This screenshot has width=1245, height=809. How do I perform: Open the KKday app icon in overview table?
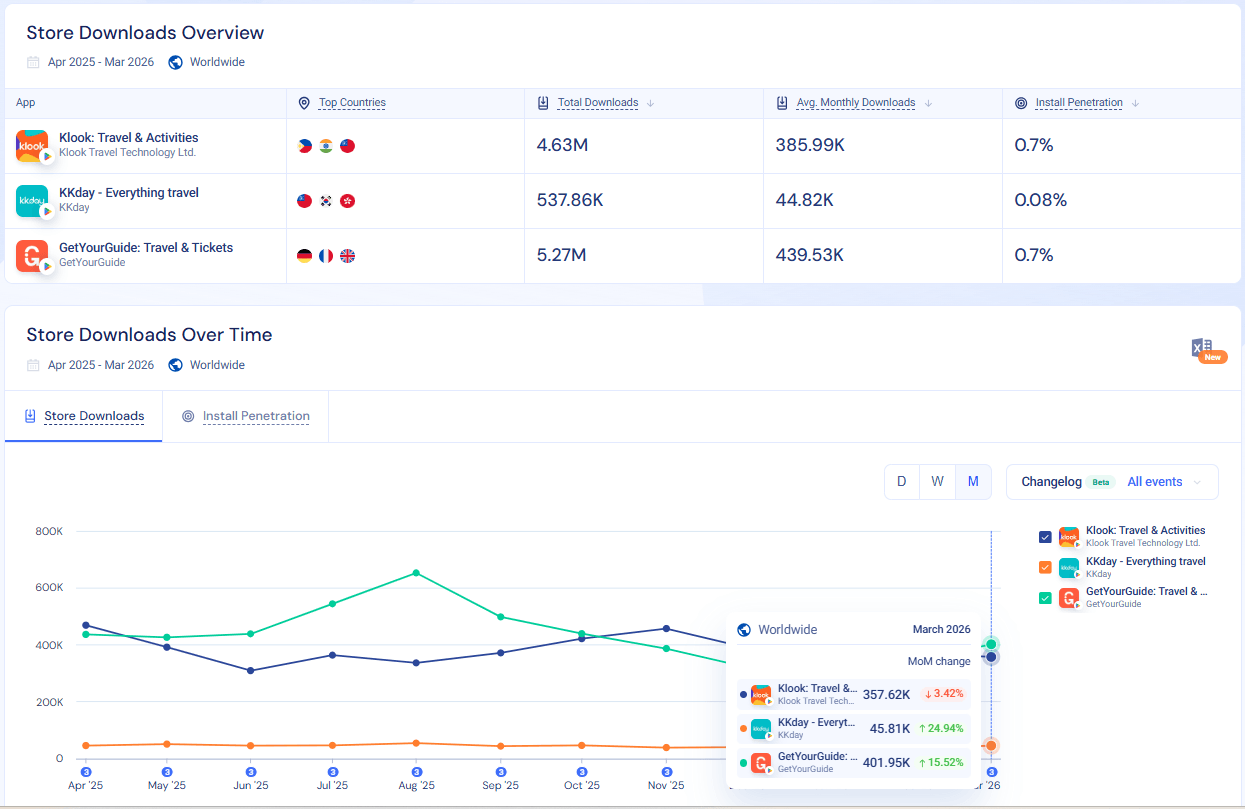[x=32, y=201]
